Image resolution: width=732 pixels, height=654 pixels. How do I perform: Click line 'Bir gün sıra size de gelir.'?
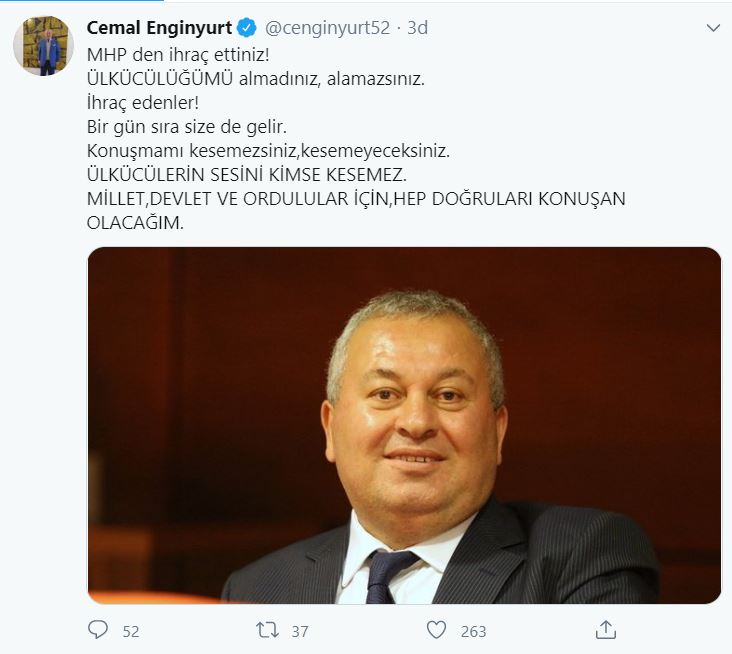click(x=186, y=127)
